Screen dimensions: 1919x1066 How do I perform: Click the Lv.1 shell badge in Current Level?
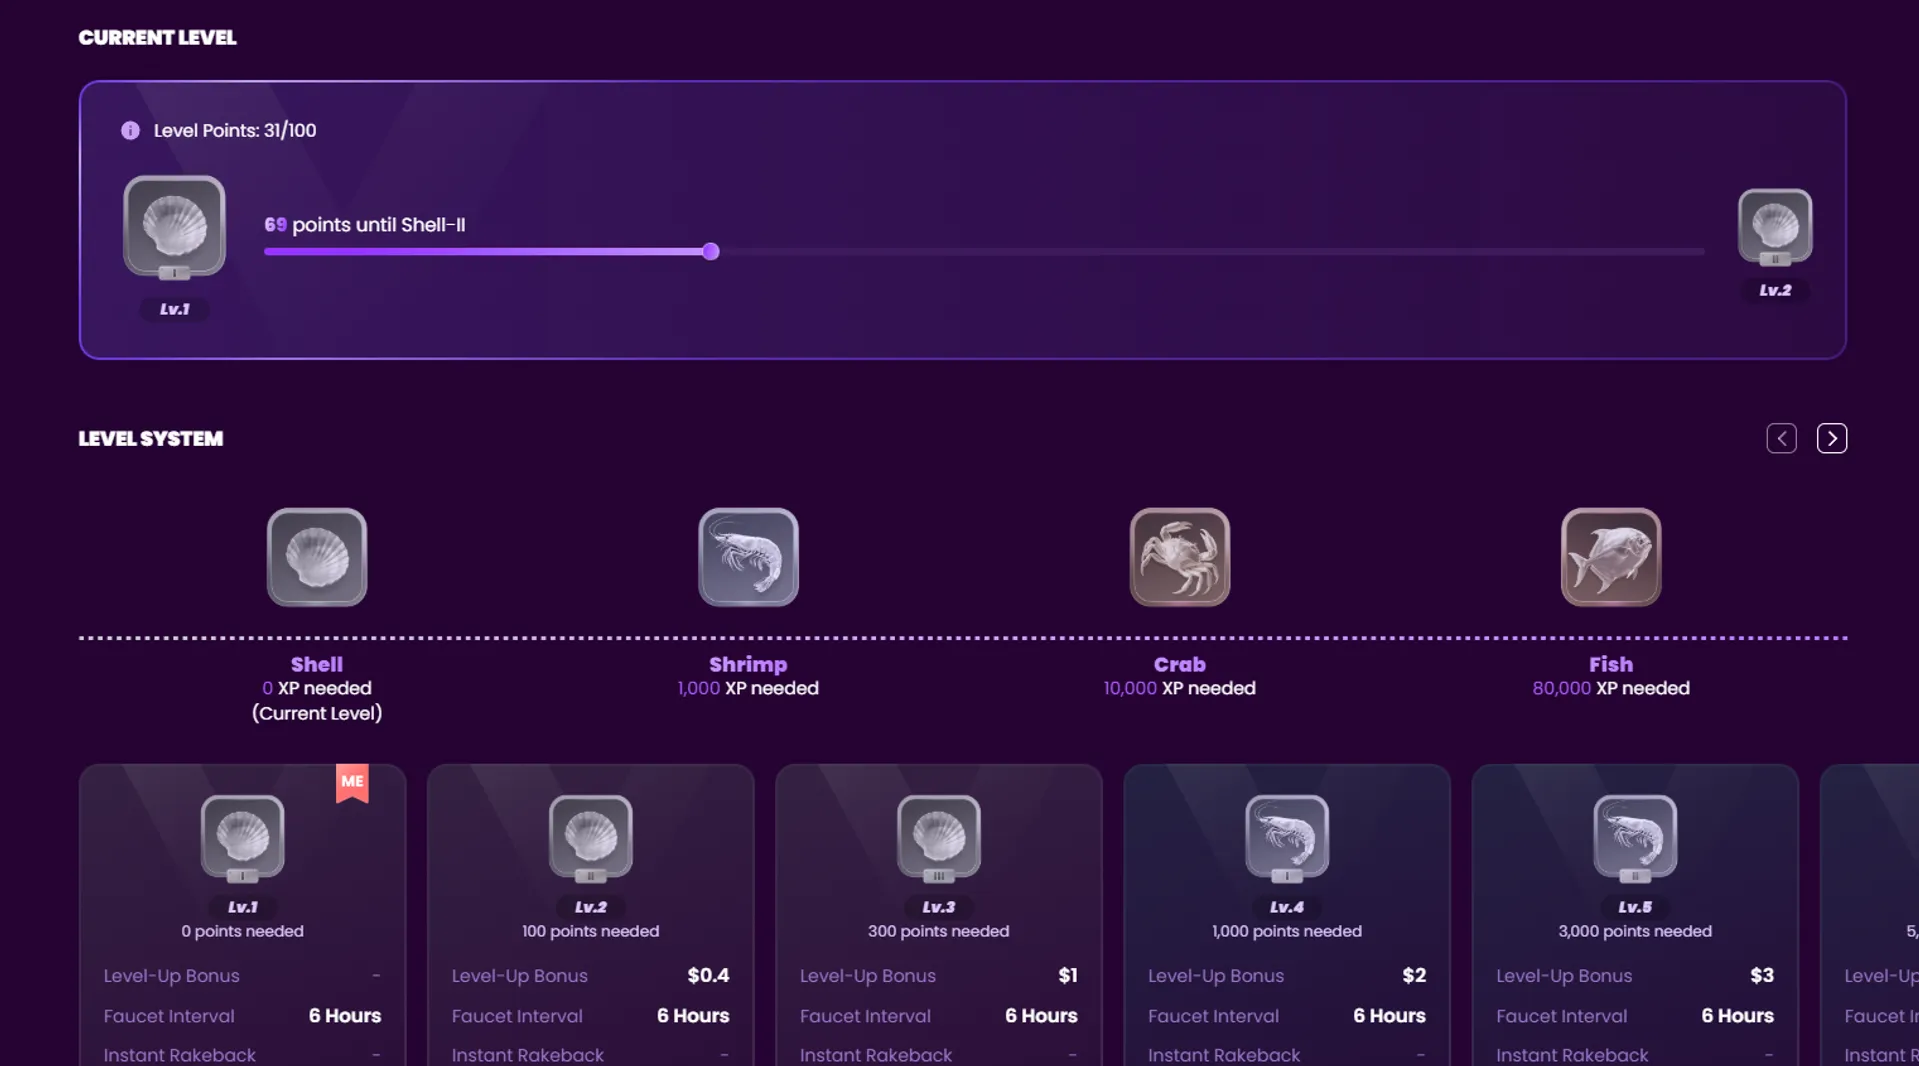(174, 226)
